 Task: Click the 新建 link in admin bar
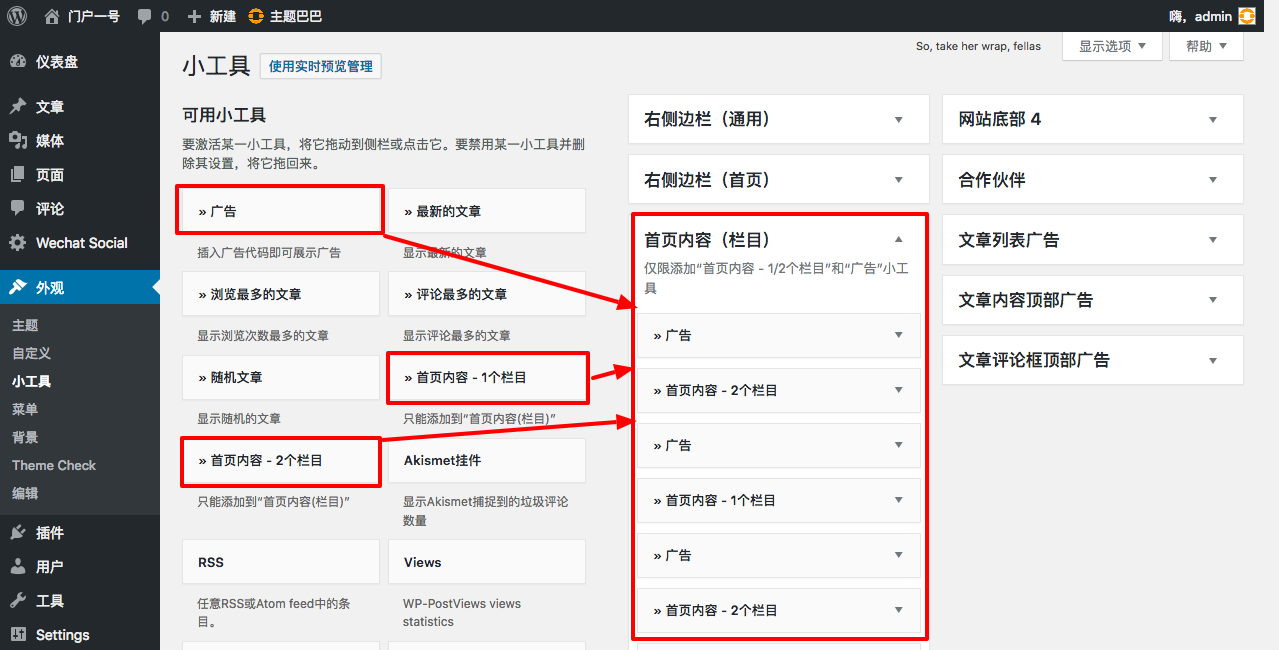pyautogui.click(x=212, y=16)
